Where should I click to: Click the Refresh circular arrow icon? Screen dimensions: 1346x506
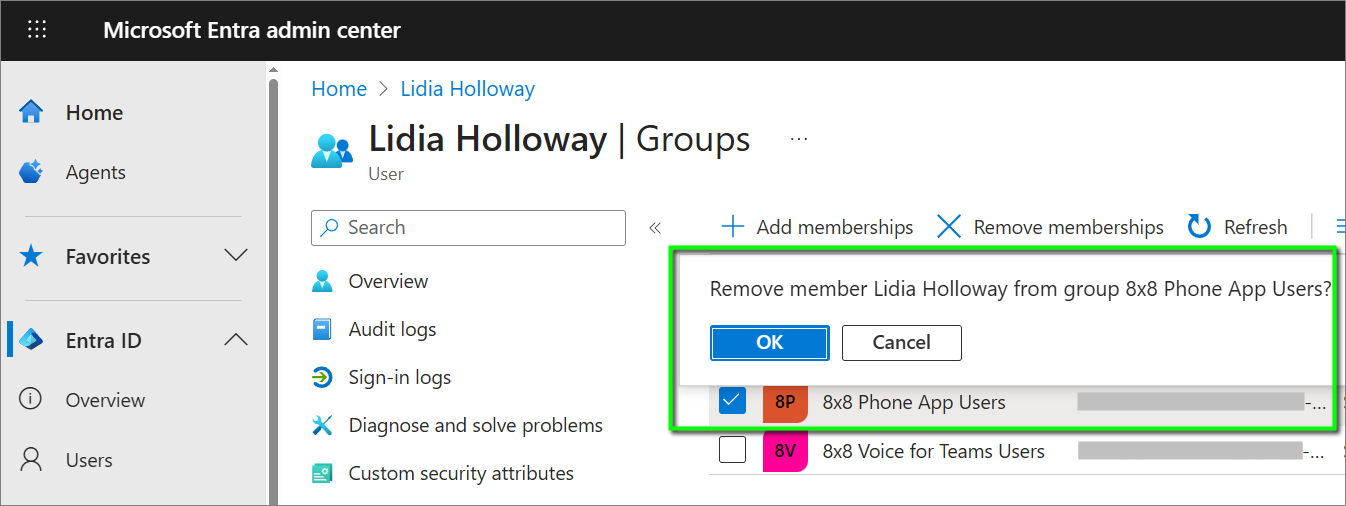pos(1199,227)
